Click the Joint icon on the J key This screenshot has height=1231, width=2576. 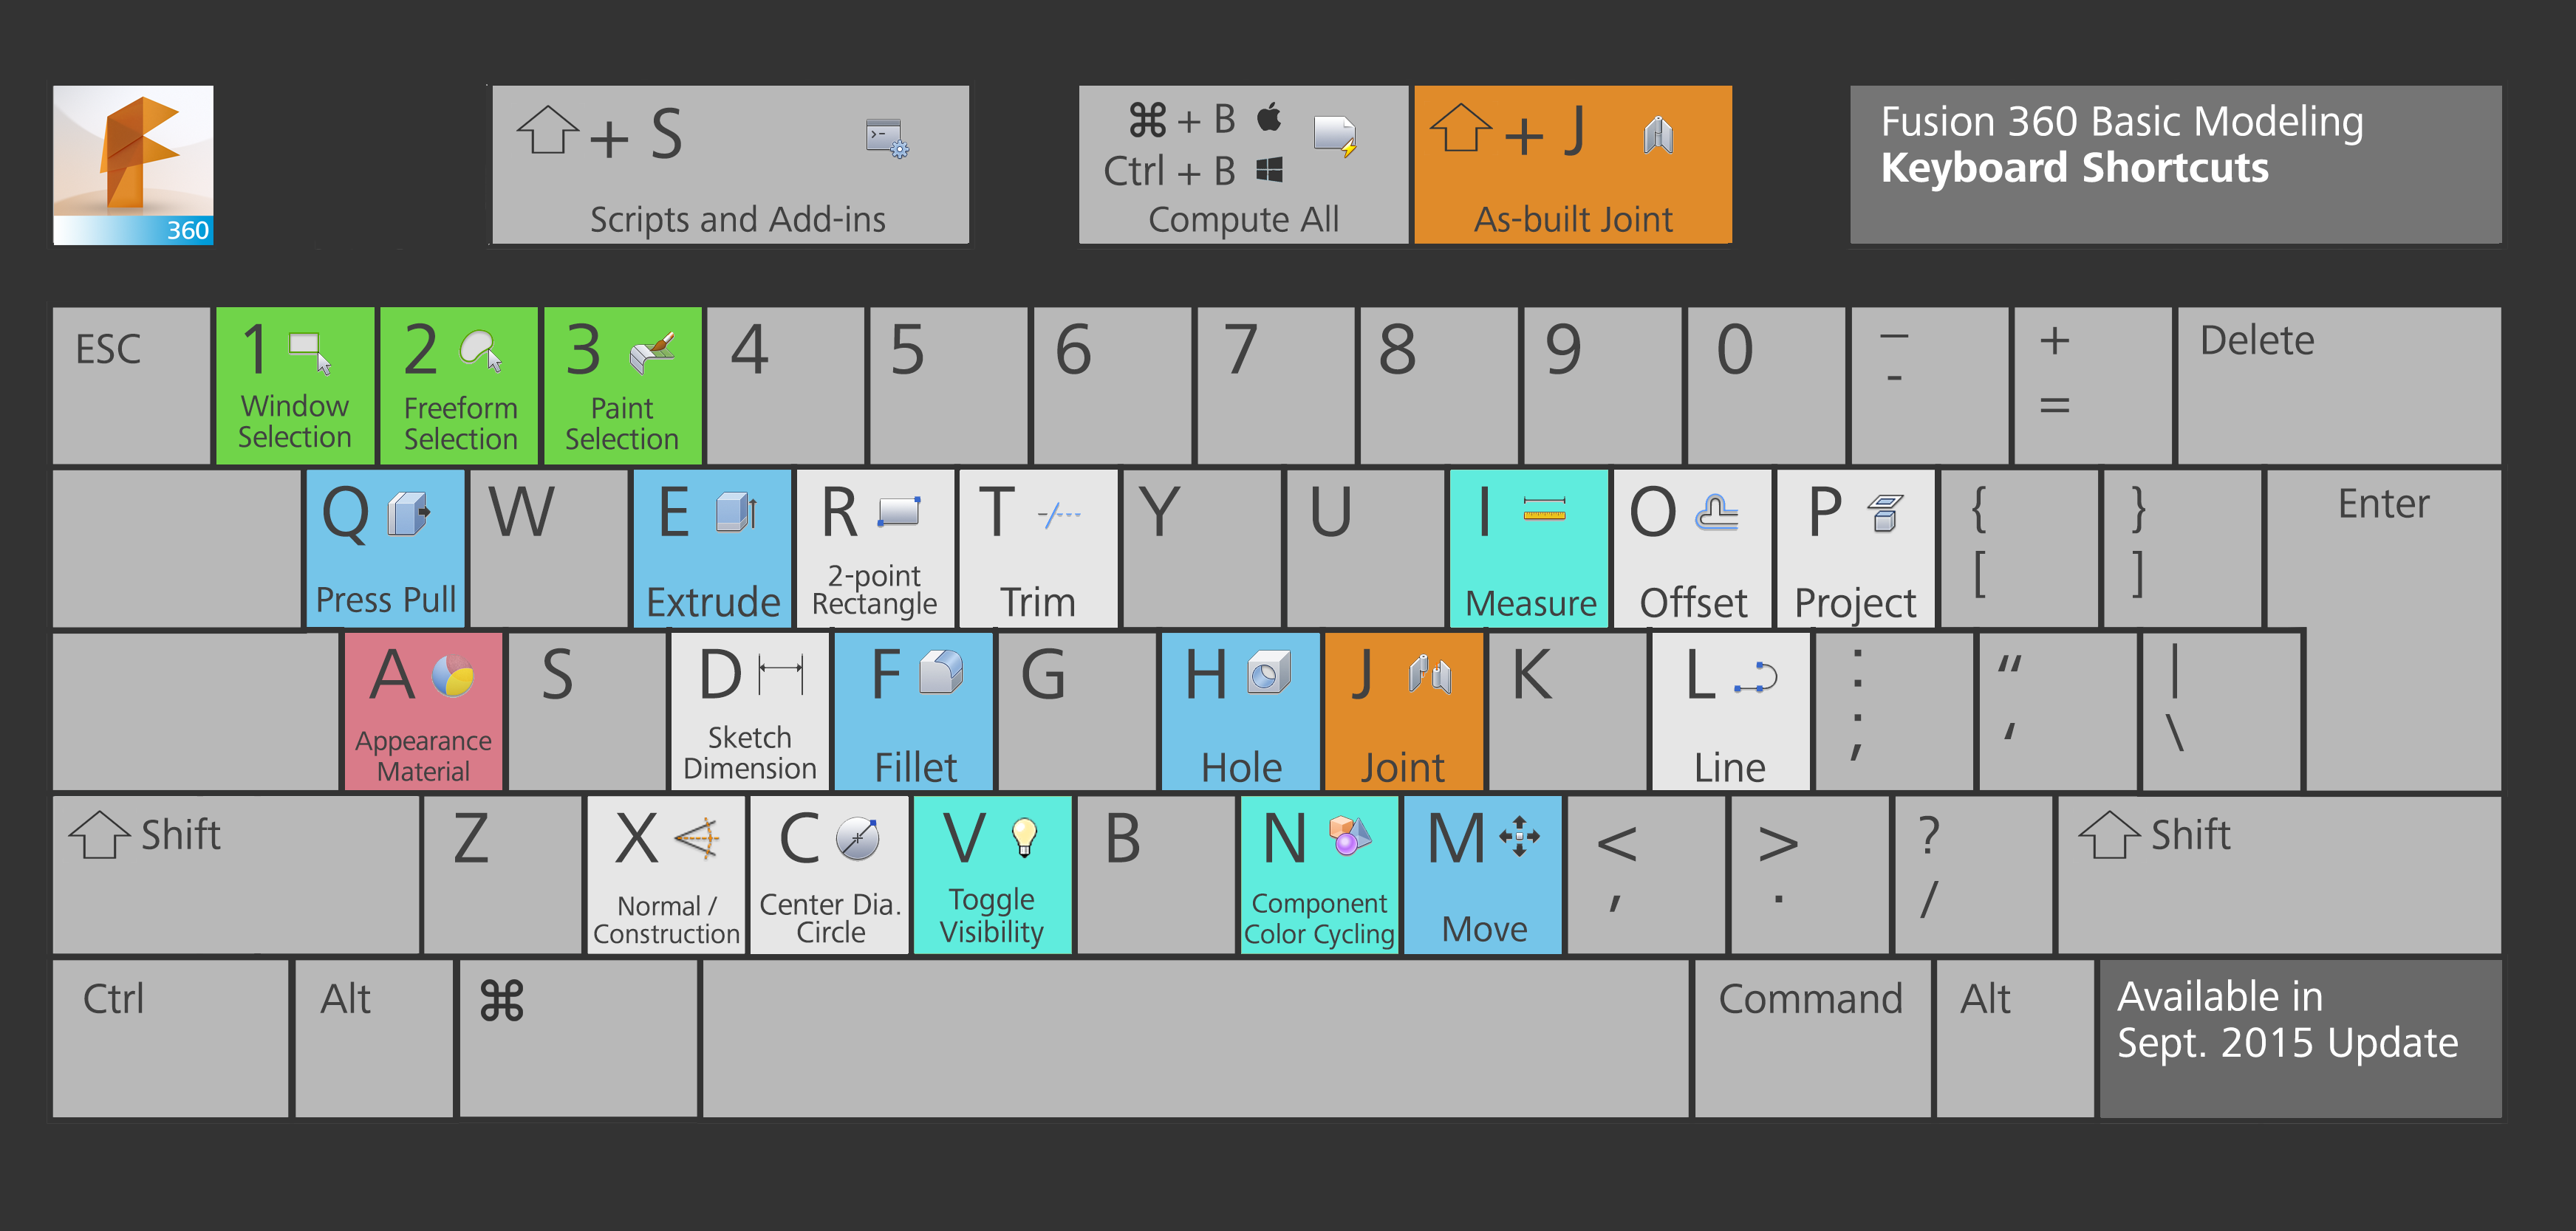coord(1430,674)
